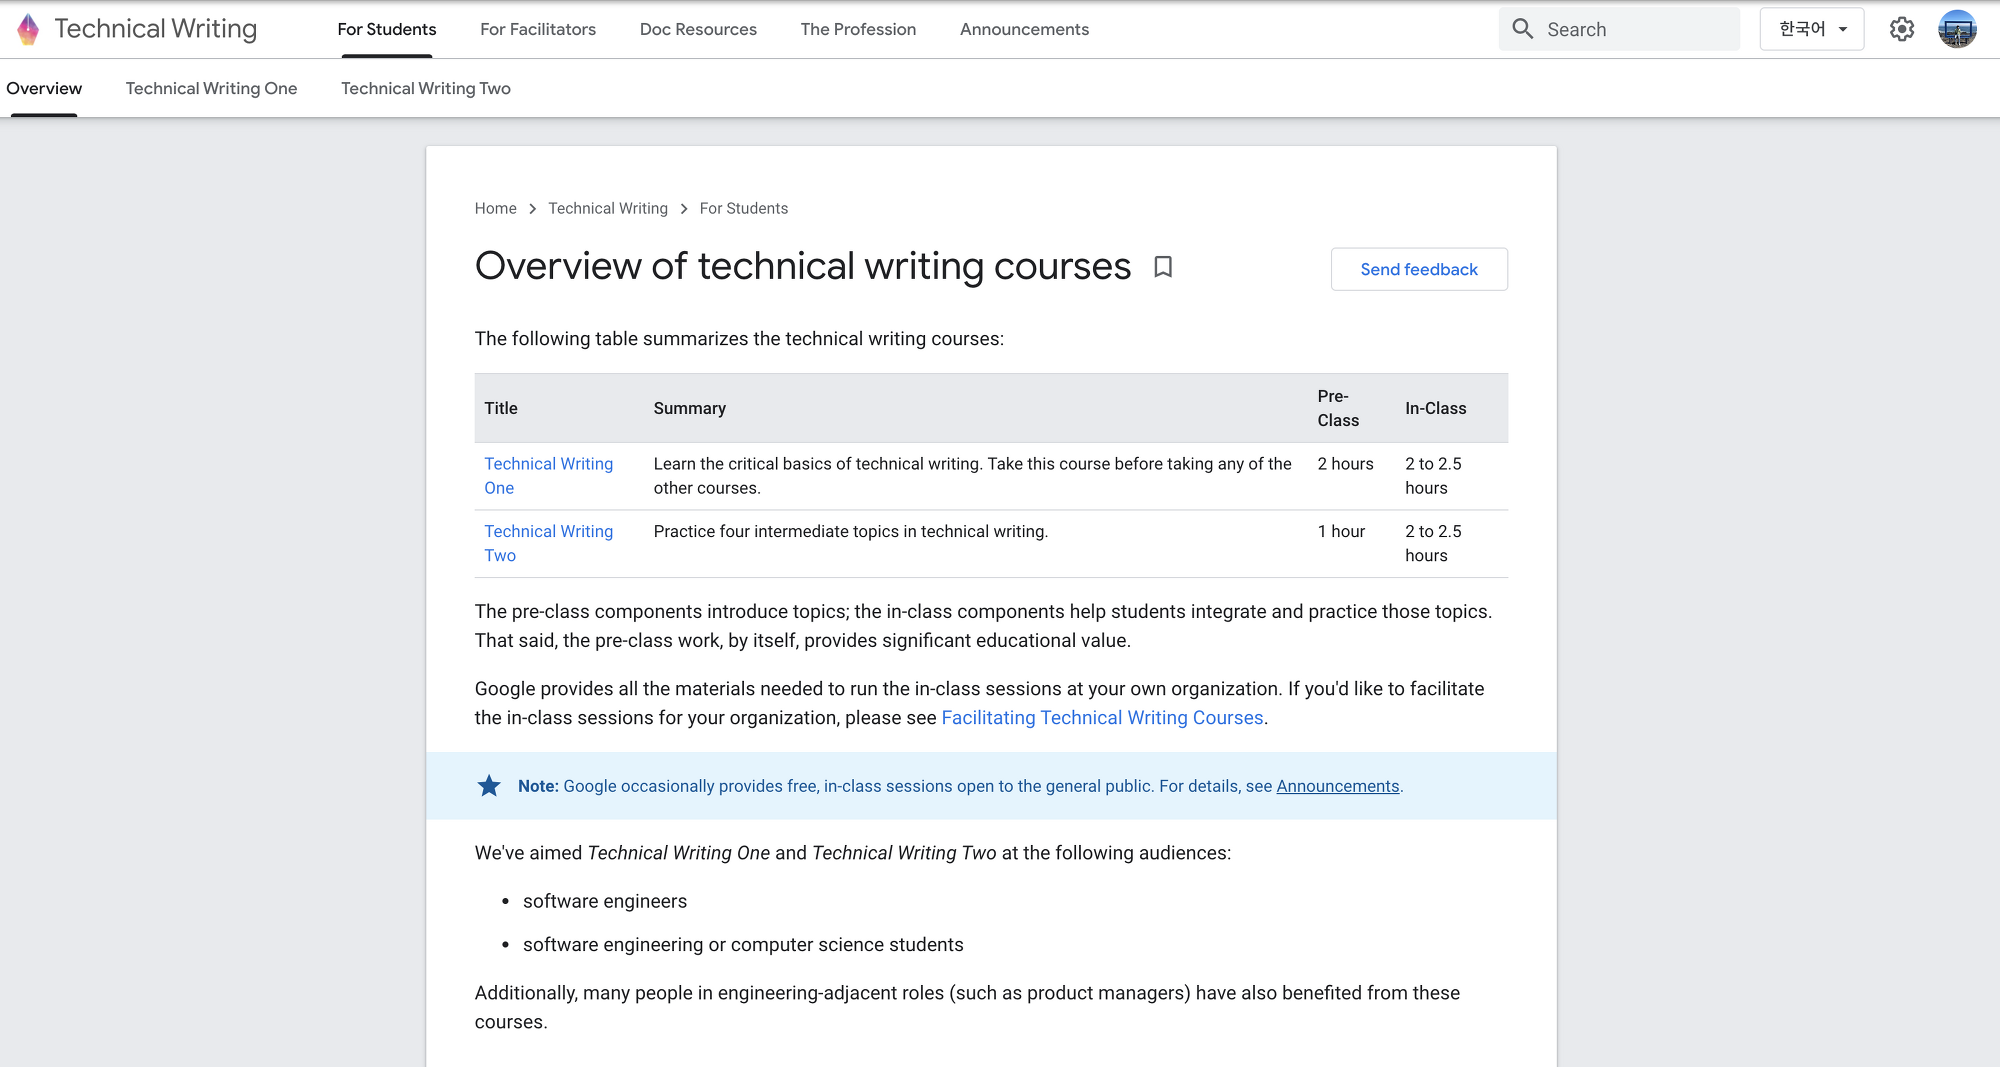2000x1067 pixels.
Task: Open the Doc Resources tab
Action: pos(698,29)
